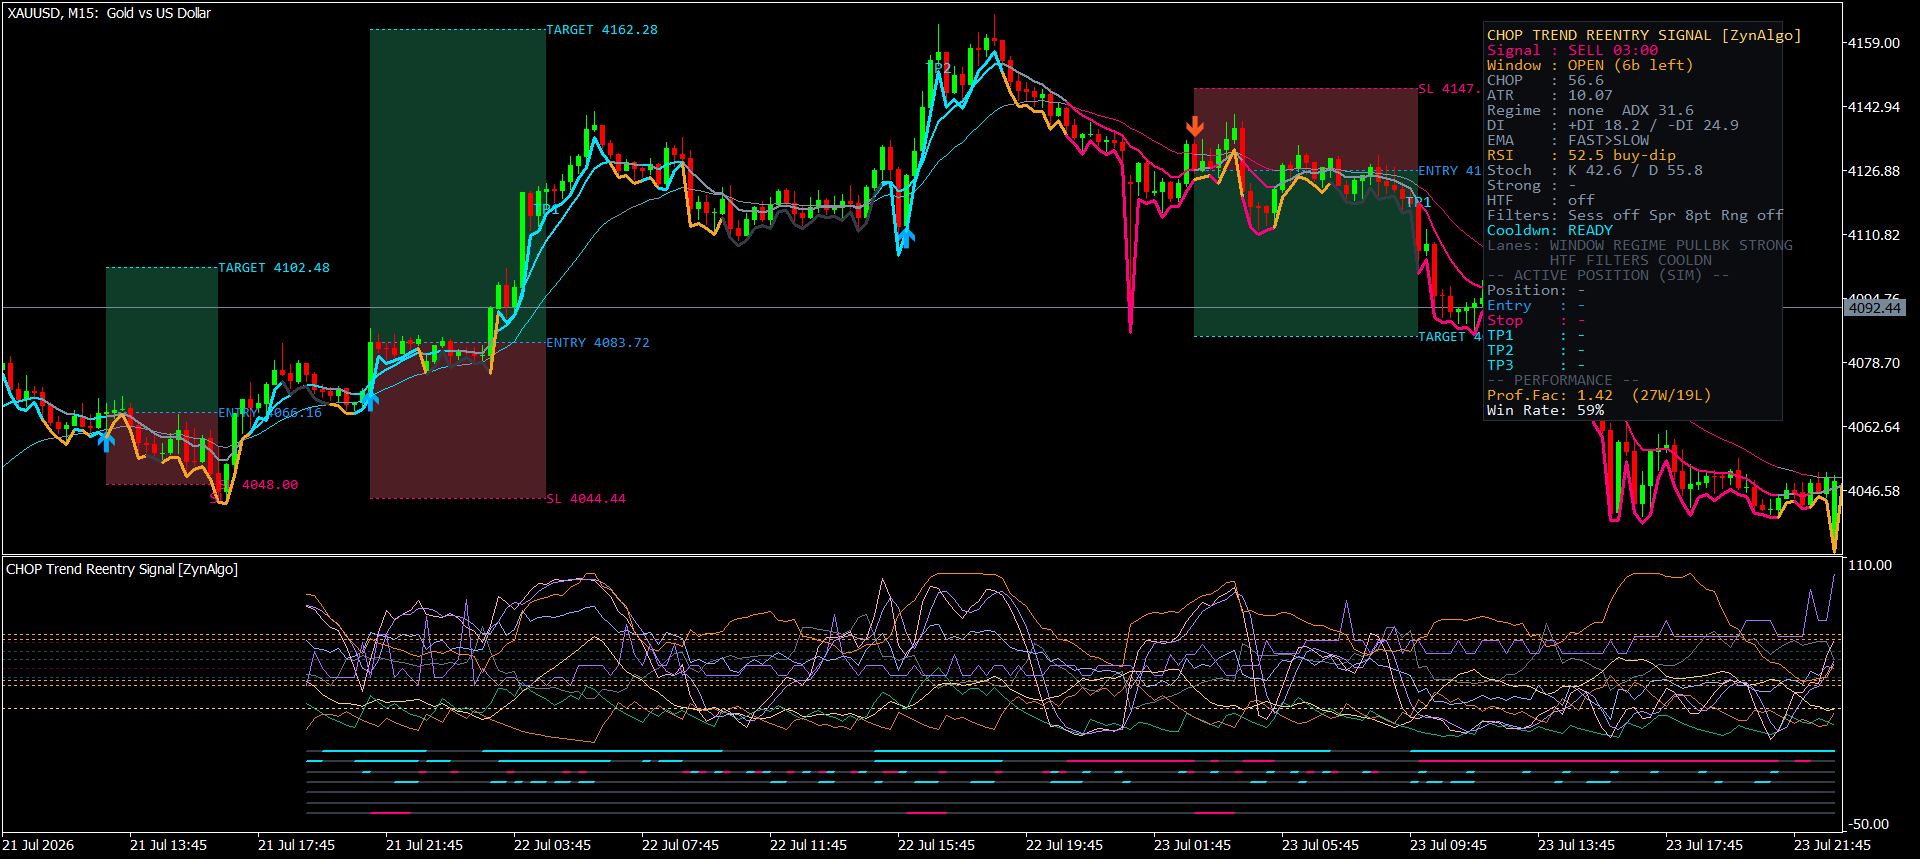The image size is (1920, 859).
Task: Click the Window : OPEN (6b left) row
Action: tap(1590, 65)
